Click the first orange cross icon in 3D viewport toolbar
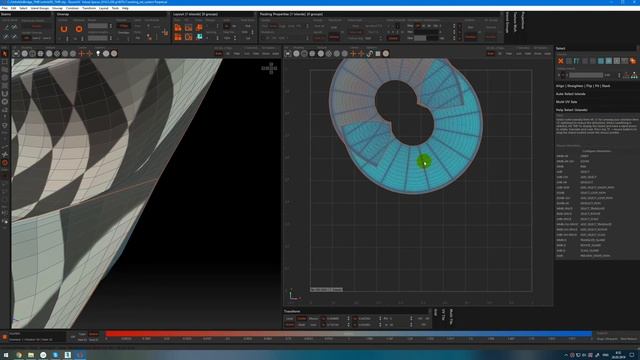 point(82,53)
